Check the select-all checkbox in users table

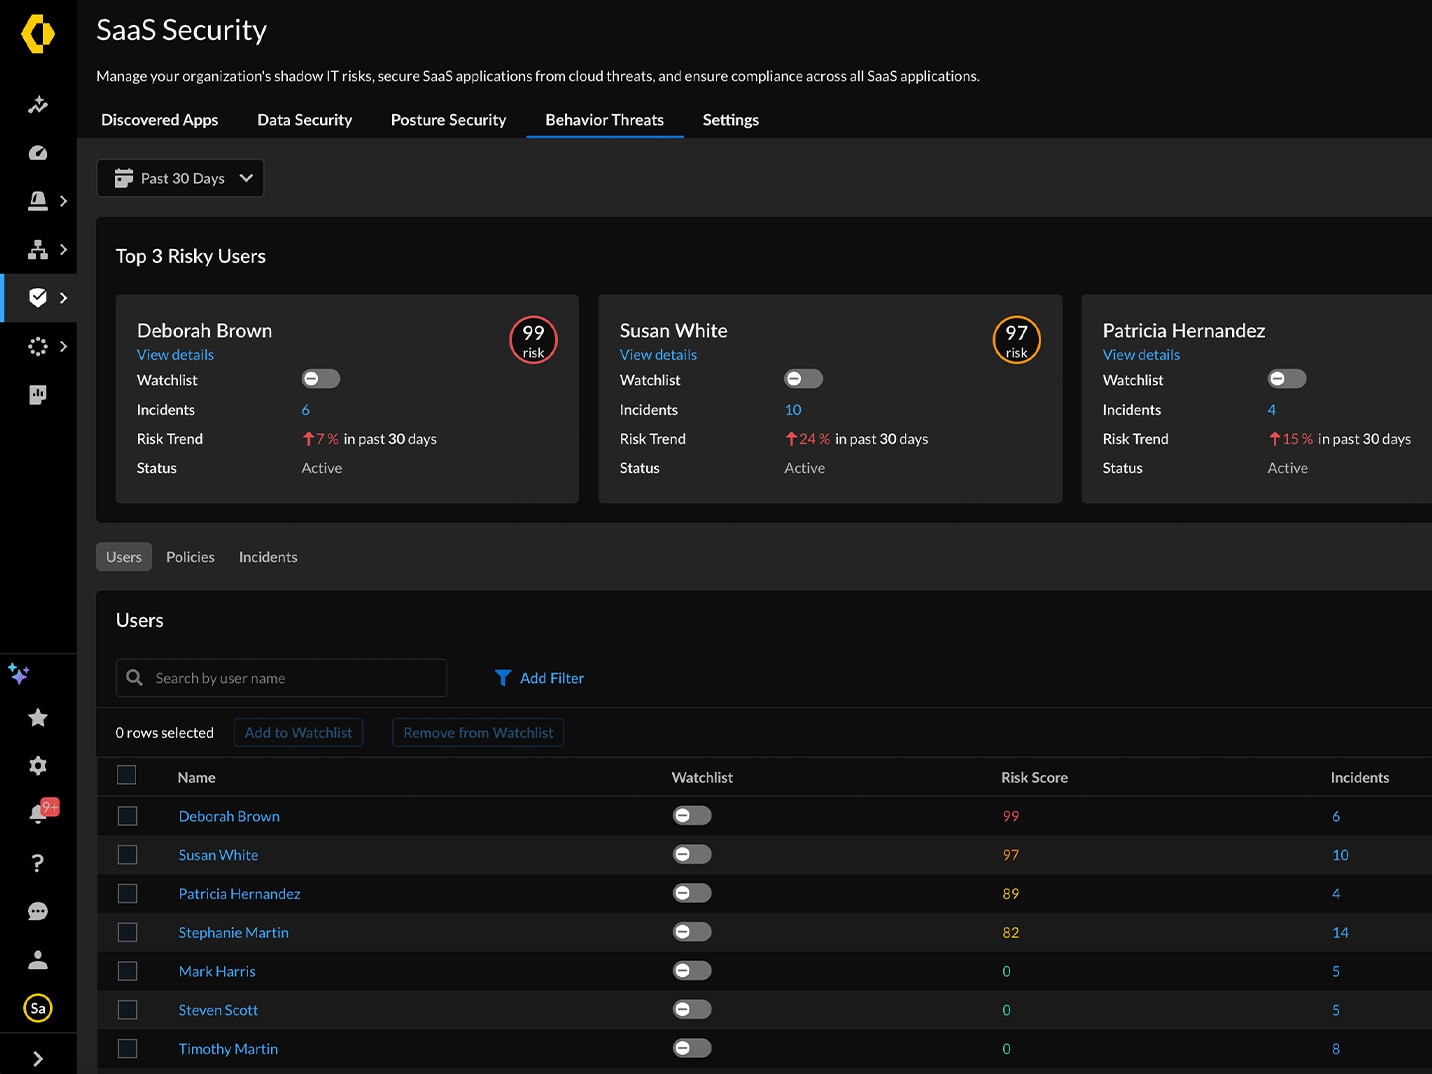[x=126, y=775]
